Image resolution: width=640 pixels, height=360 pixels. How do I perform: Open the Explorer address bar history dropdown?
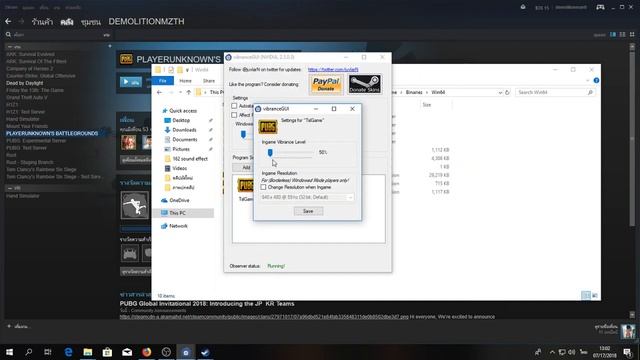coord(500,93)
